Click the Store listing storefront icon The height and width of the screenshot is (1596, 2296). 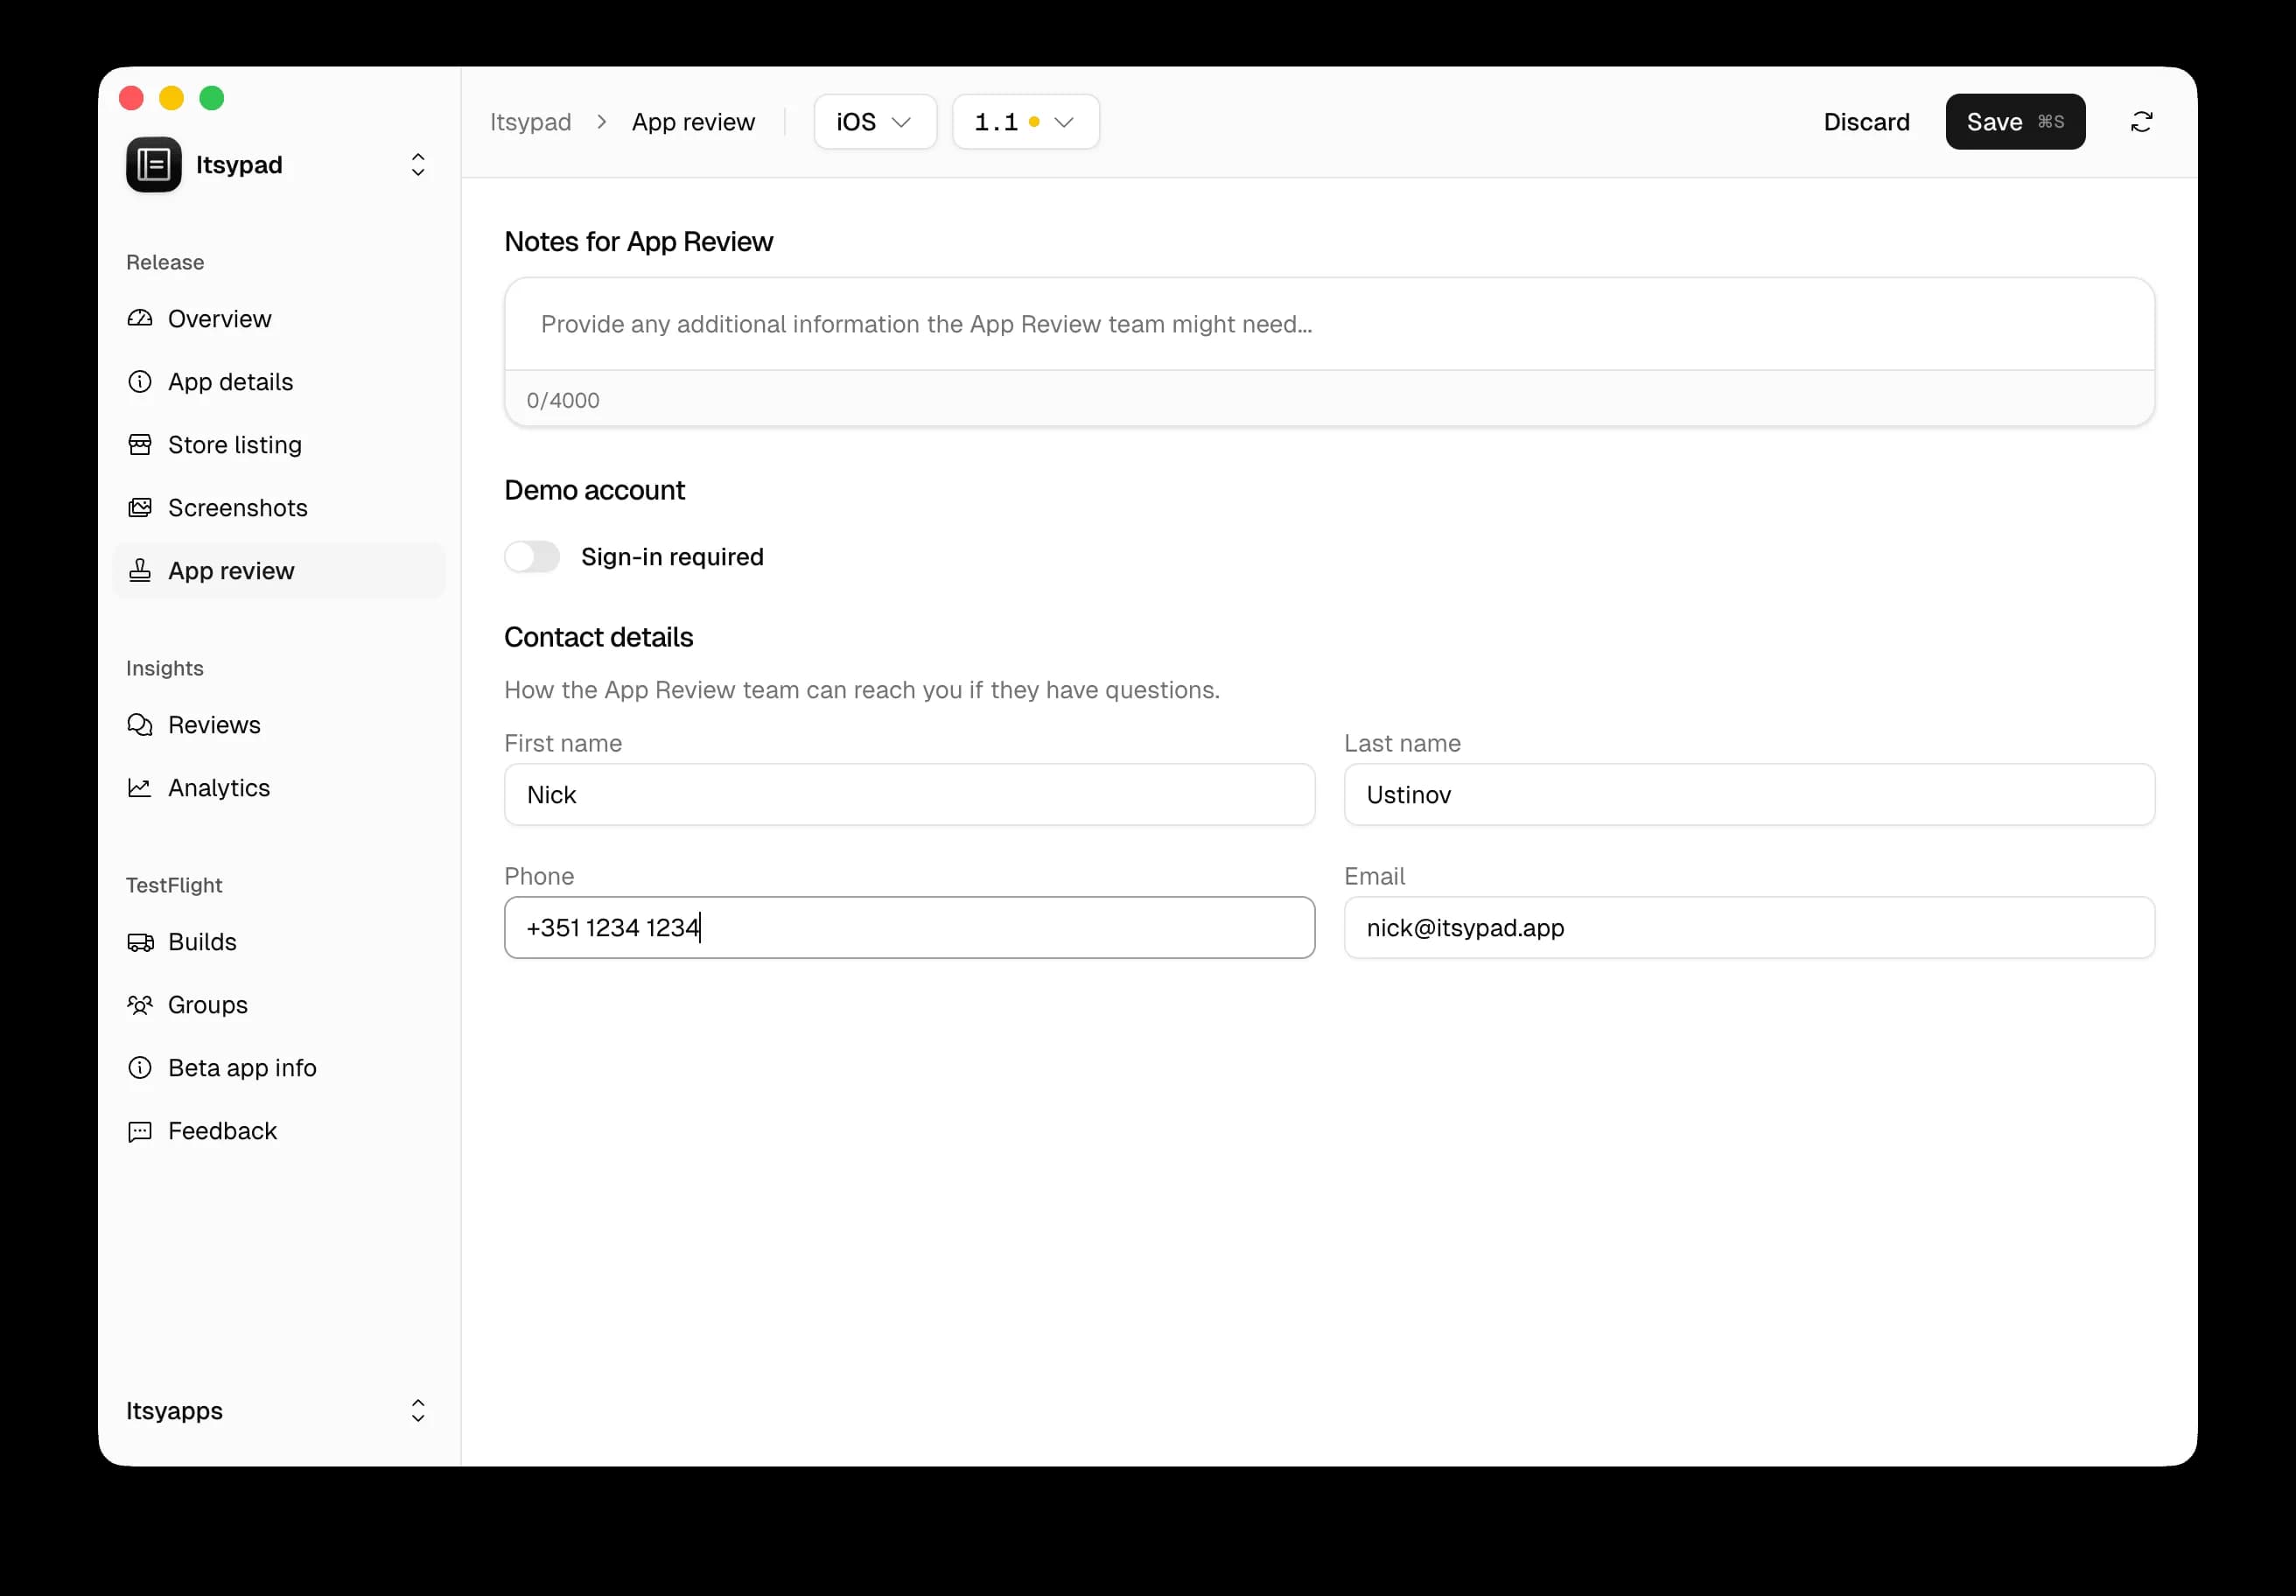(141, 445)
